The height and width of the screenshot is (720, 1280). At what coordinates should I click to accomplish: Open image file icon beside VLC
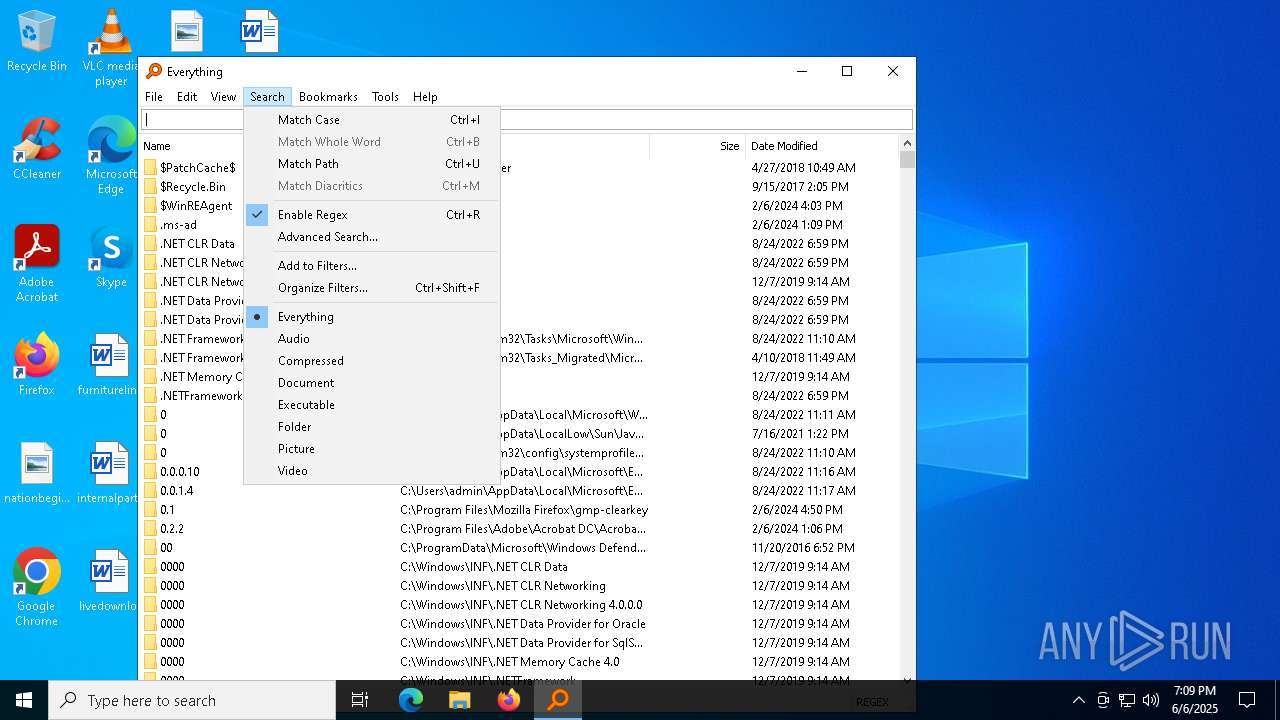point(187,31)
